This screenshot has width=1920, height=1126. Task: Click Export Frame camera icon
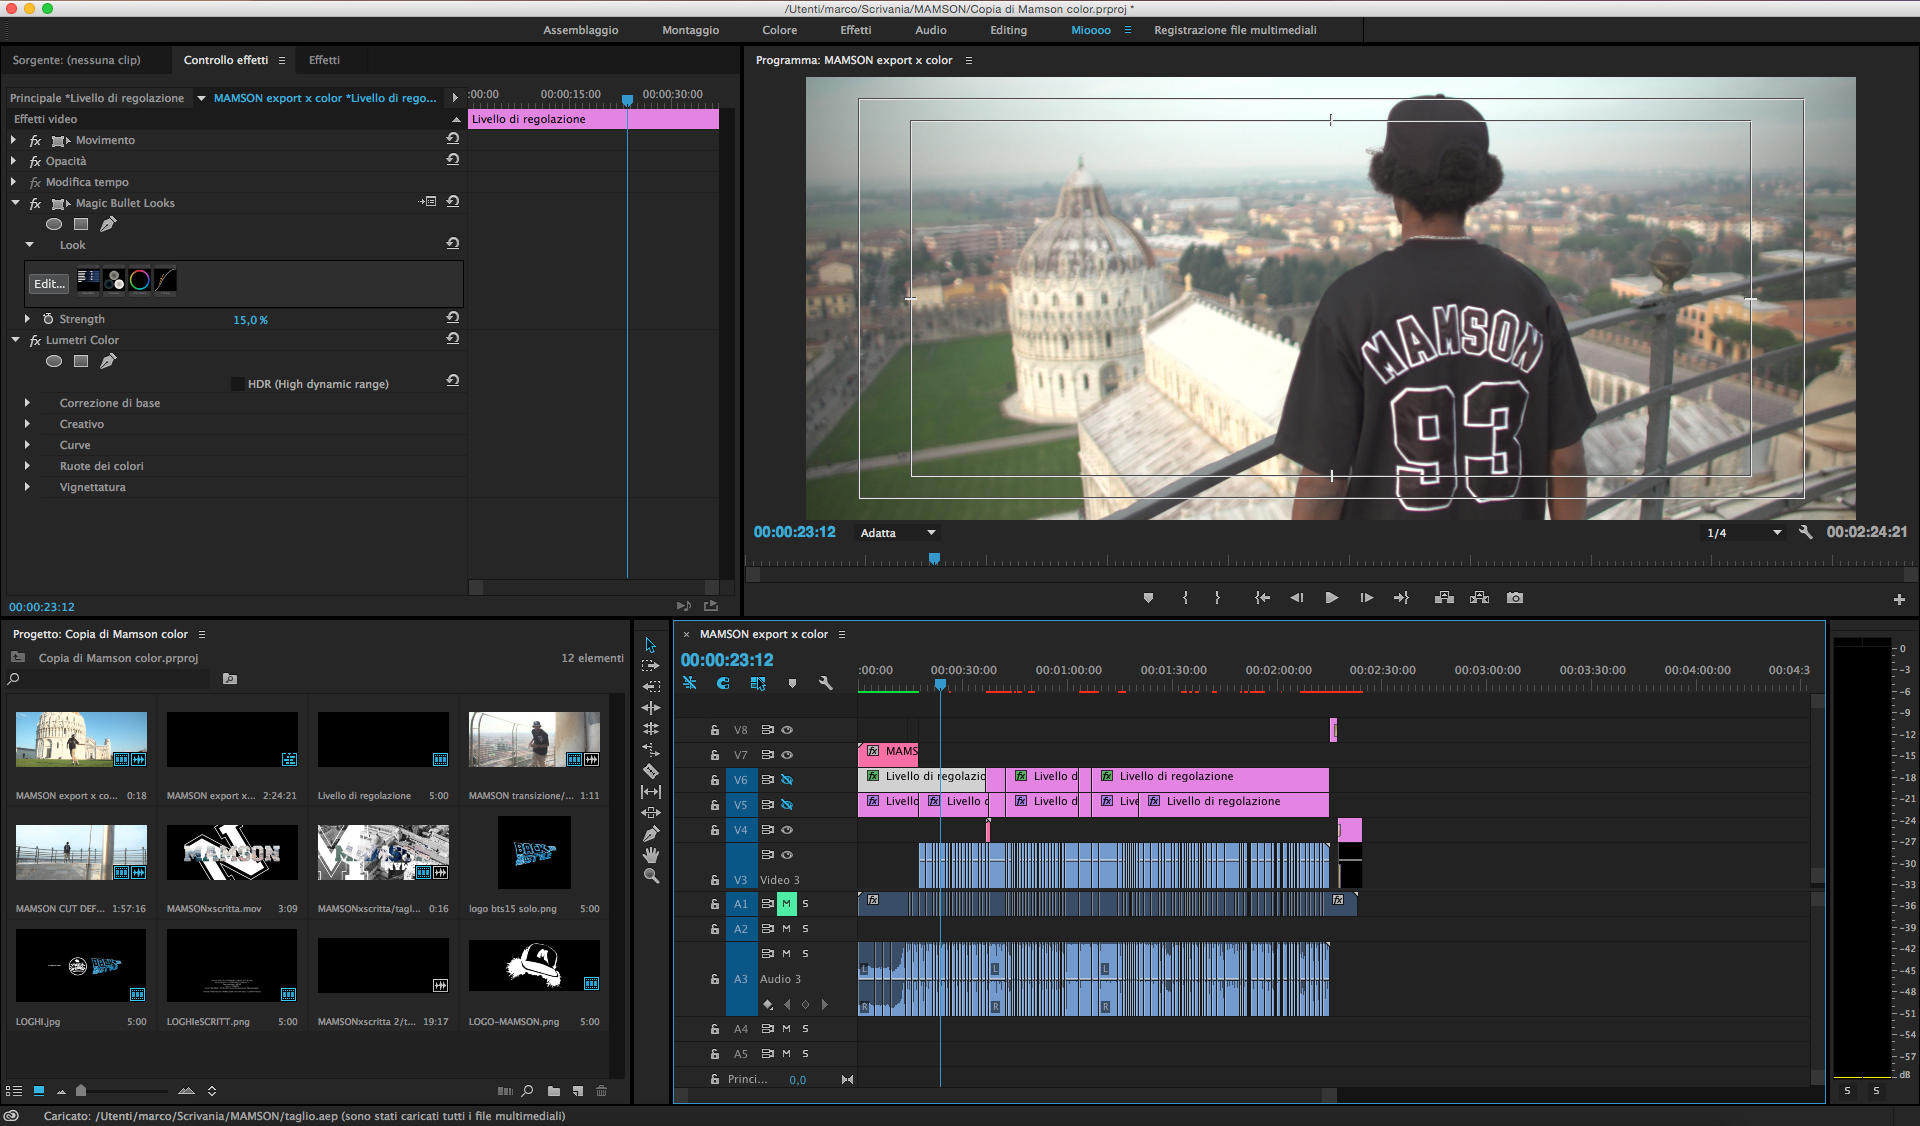pos(1515,598)
